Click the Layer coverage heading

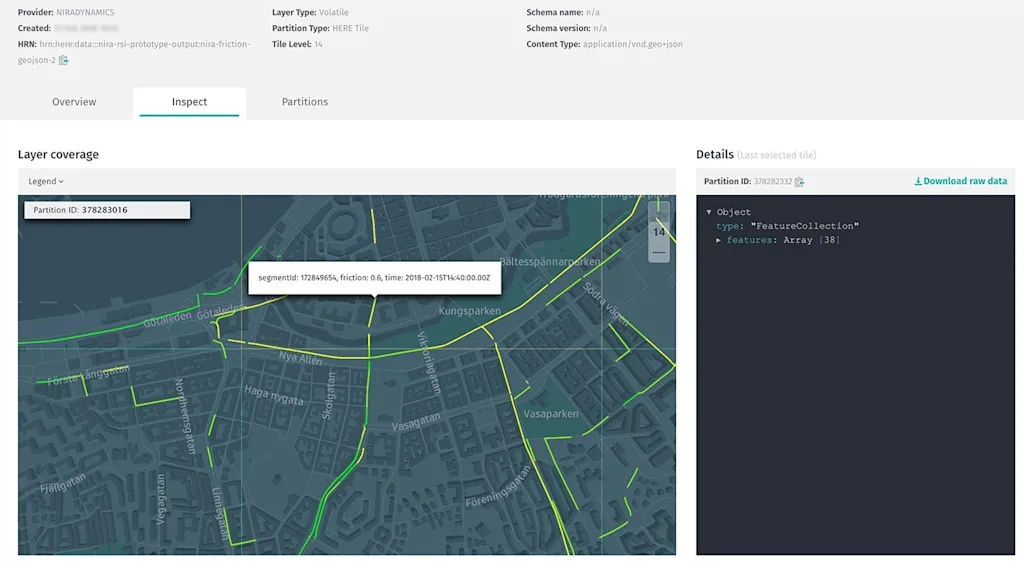58,155
